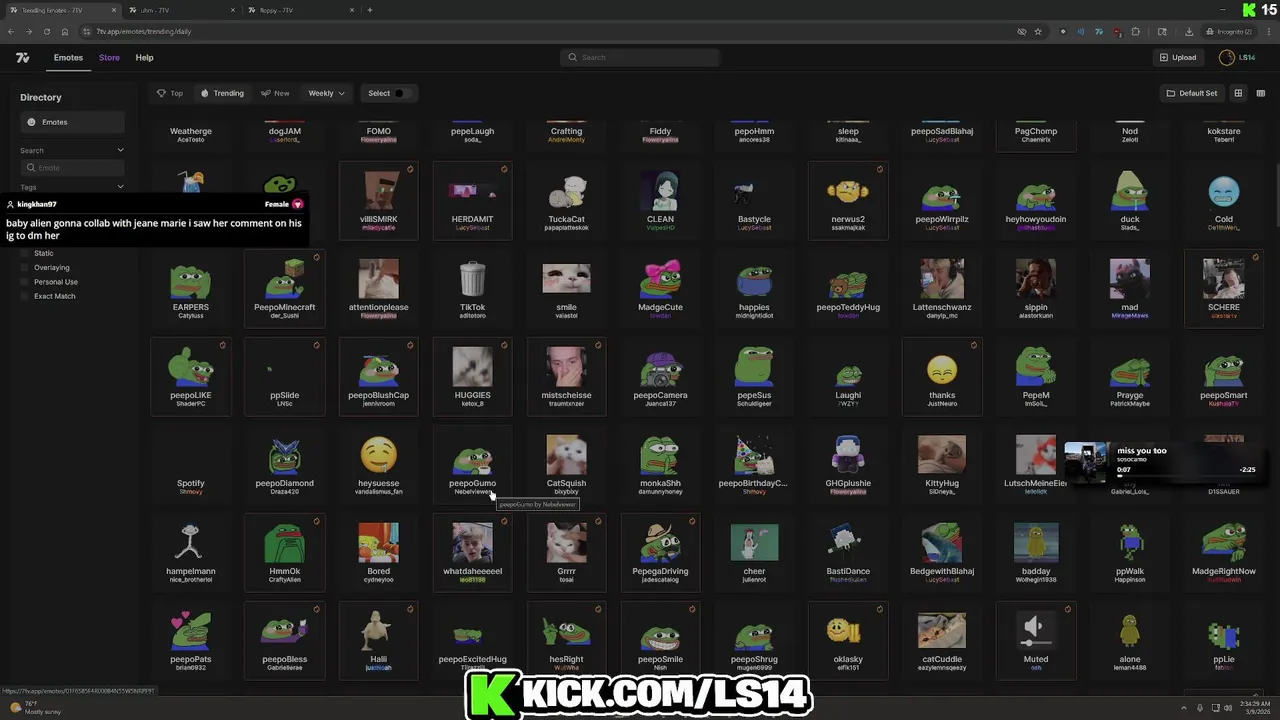Click the Incognito (2) indicator
1280x720 pixels.
tap(1230, 31)
